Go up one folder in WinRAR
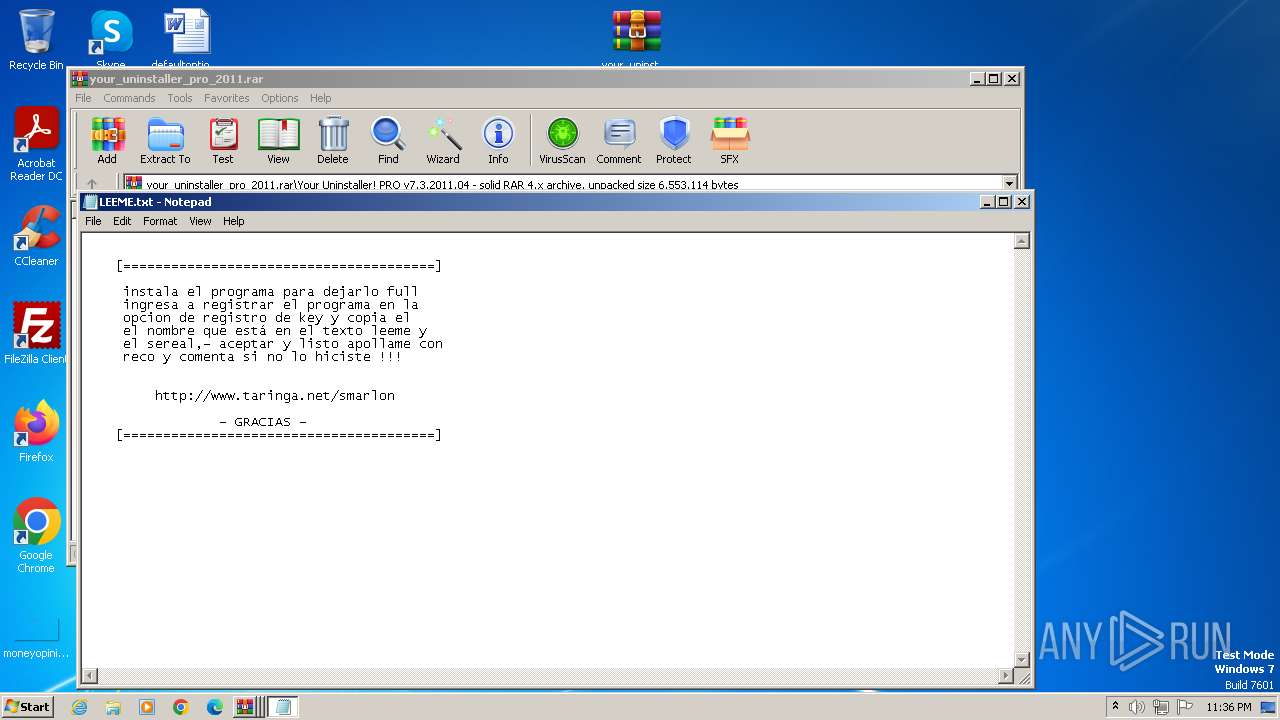The height and width of the screenshot is (720, 1280). pos(92,184)
